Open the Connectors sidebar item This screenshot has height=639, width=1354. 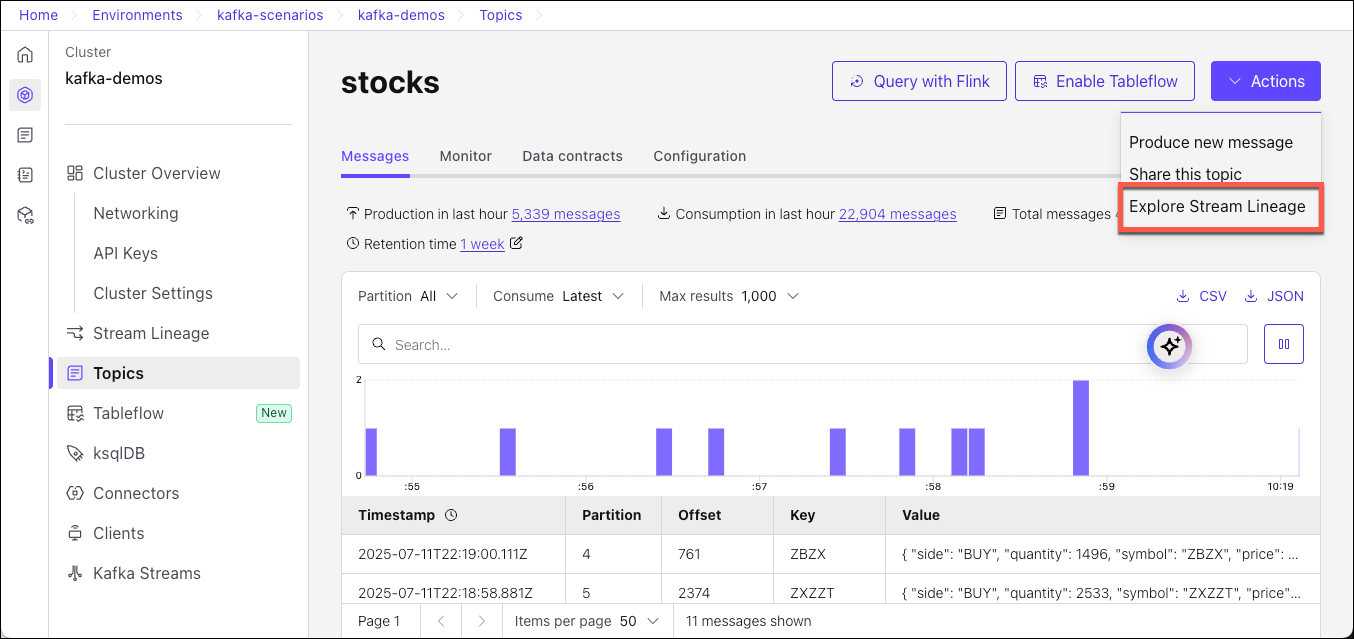[136, 493]
